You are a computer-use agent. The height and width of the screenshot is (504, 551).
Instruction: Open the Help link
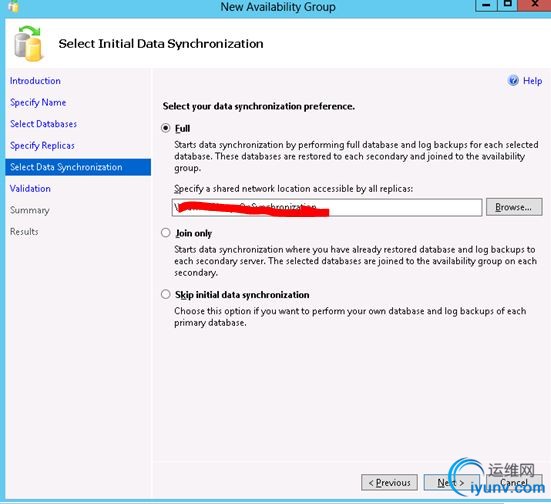click(532, 81)
